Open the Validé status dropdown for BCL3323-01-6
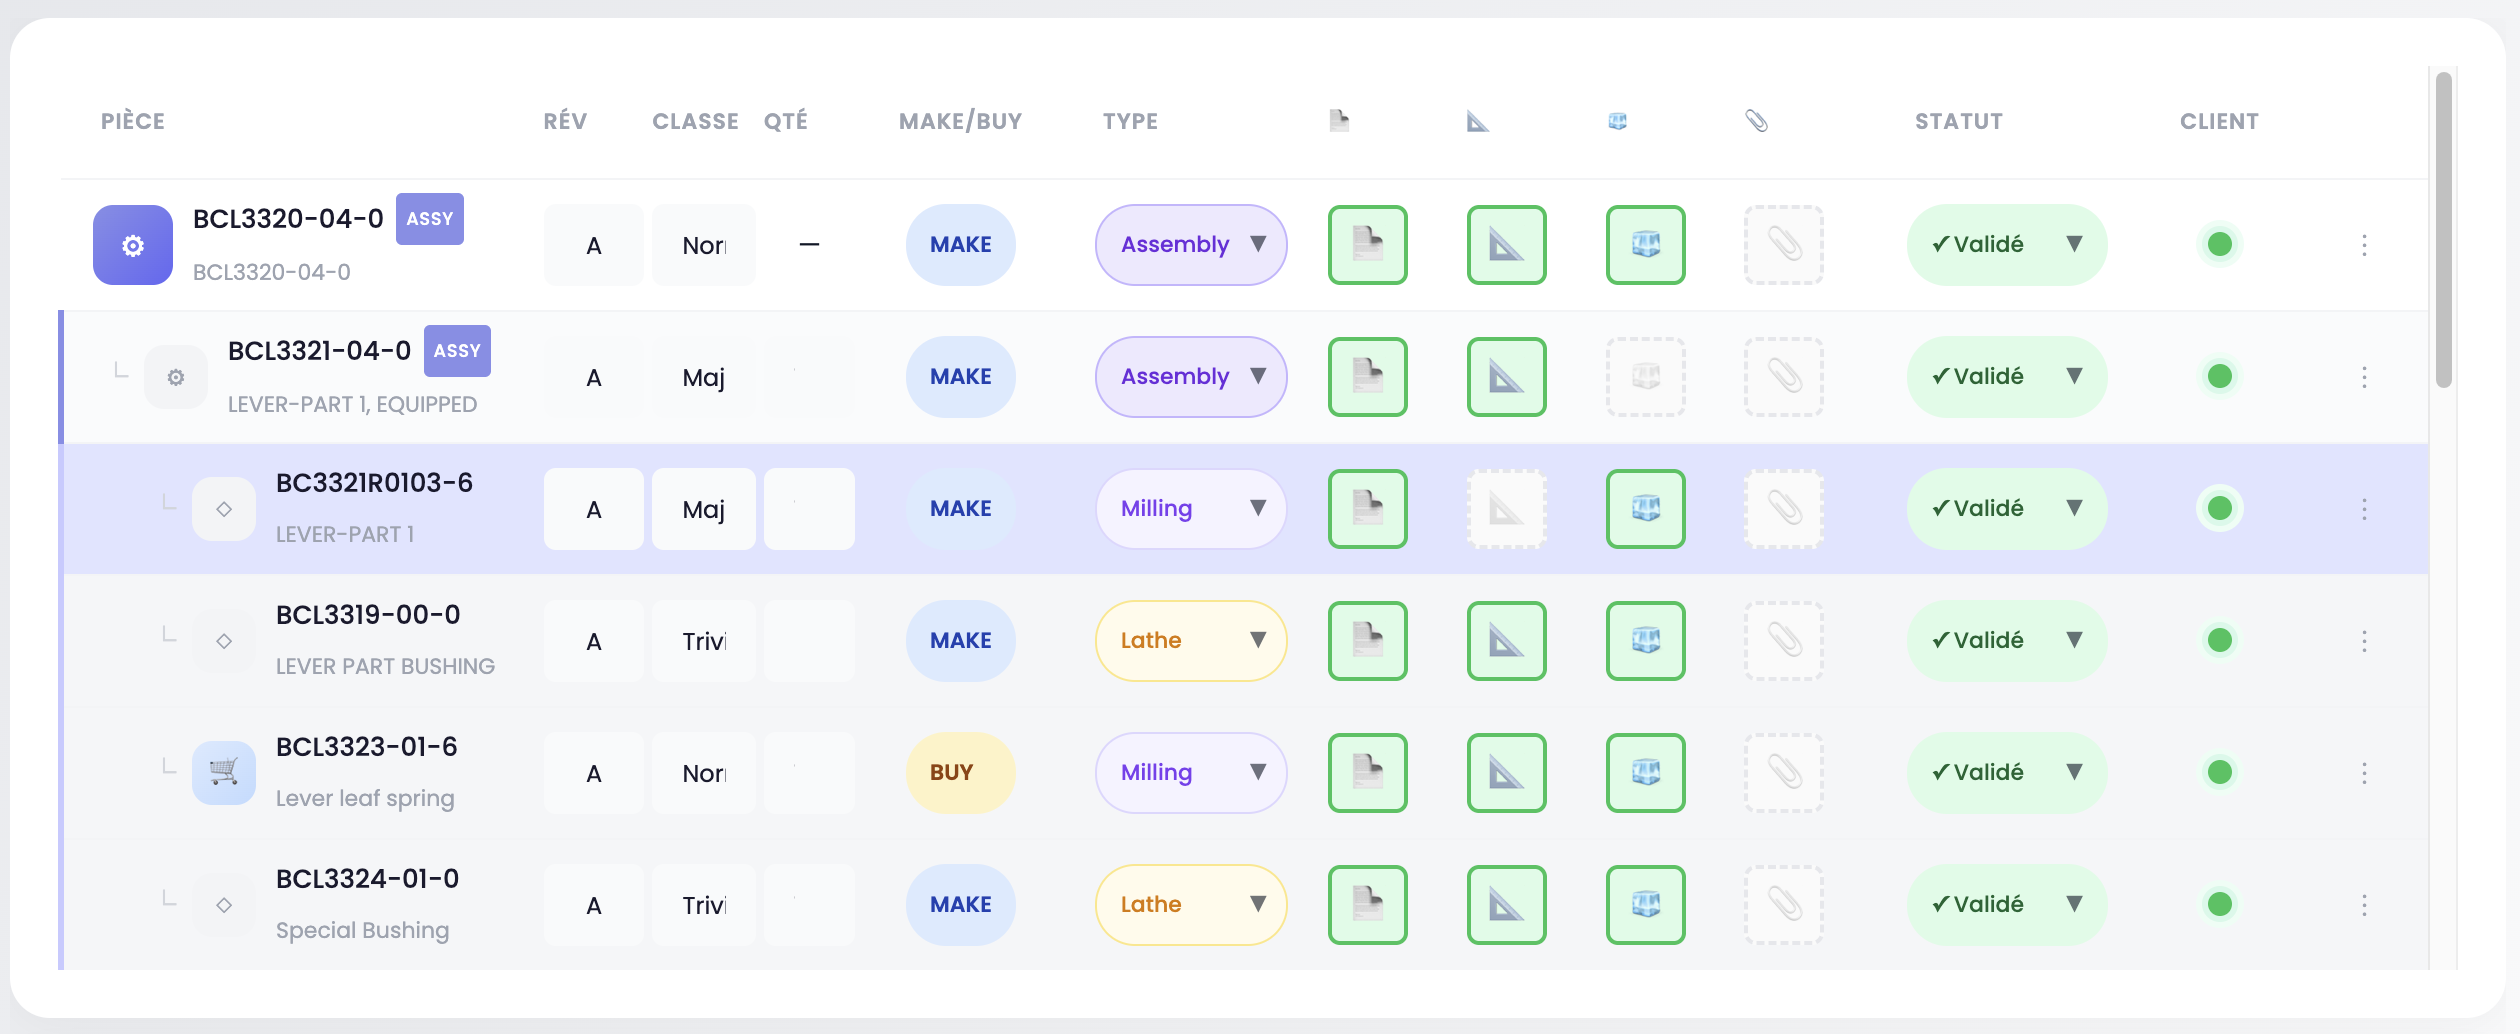This screenshot has height=1034, width=2520. click(x=2006, y=772)
